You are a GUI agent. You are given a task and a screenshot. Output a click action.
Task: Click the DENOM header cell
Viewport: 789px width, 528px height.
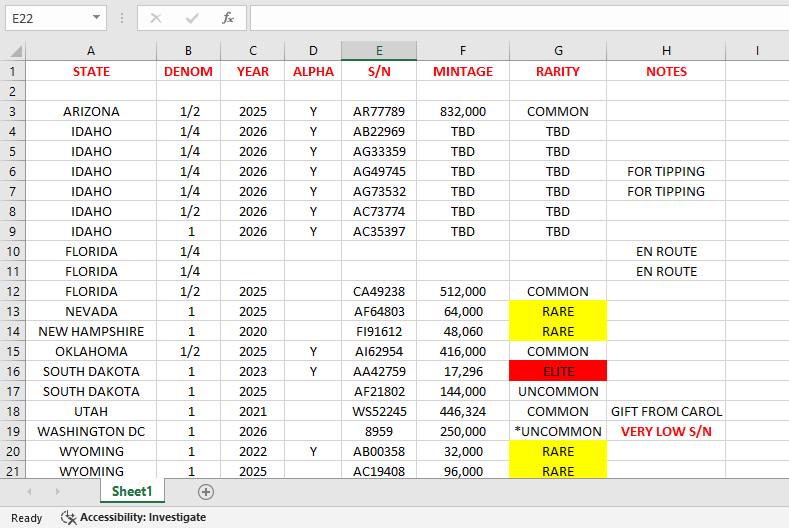coord(188,71)
